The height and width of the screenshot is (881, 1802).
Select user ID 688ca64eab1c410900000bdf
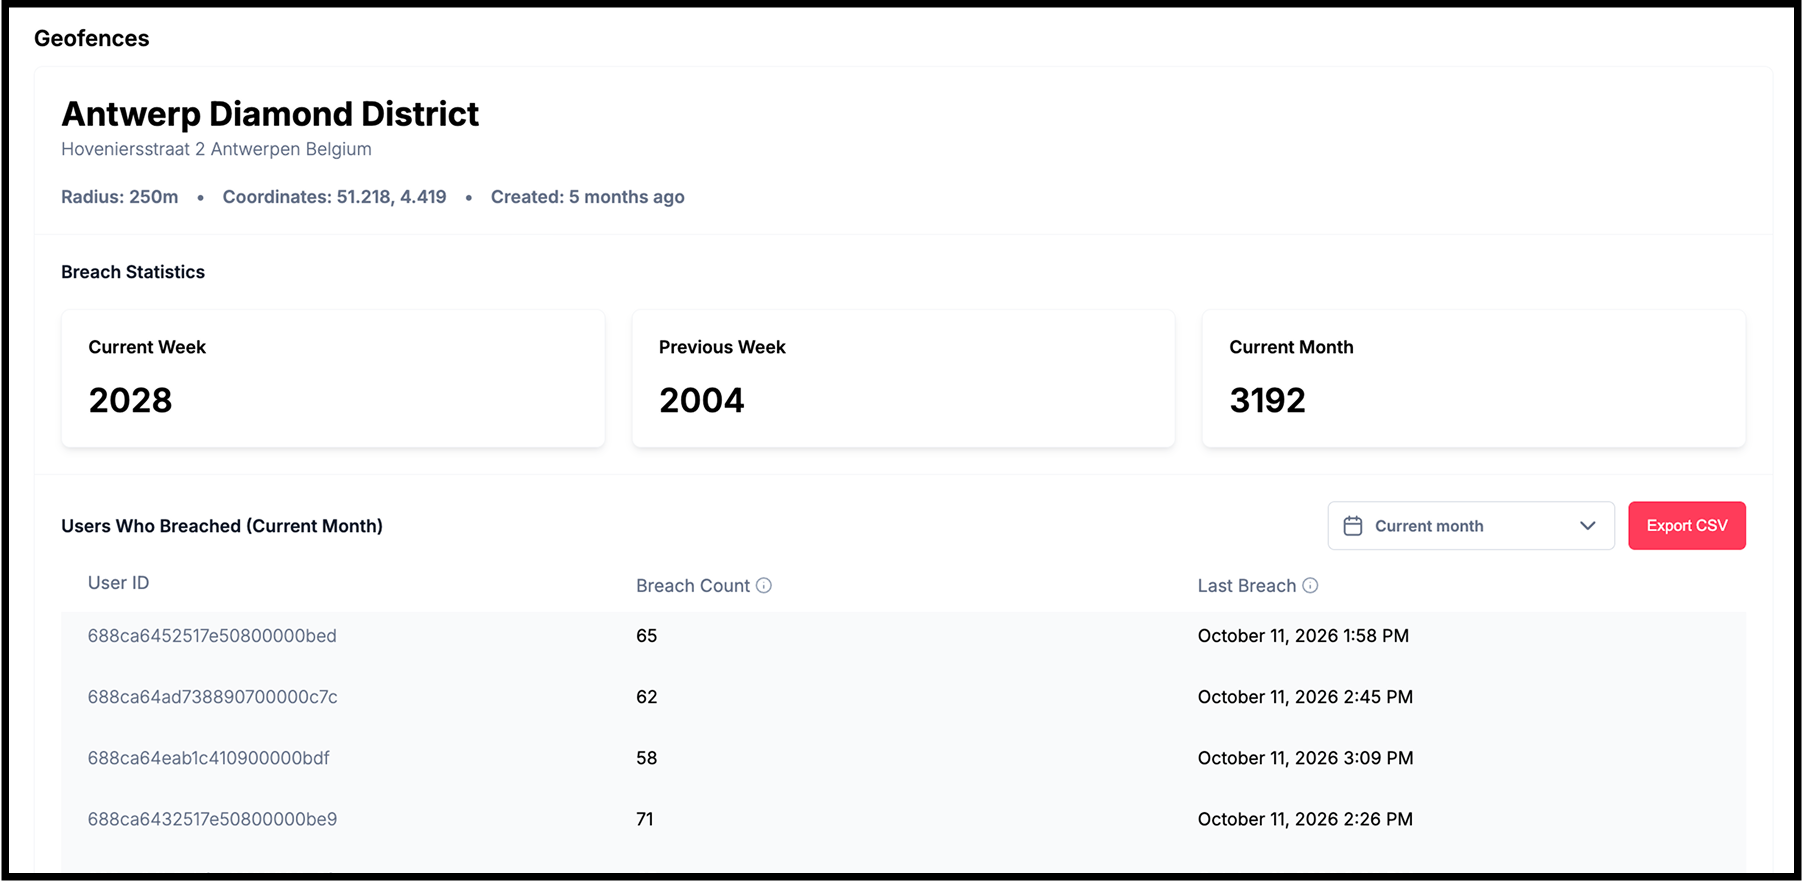coord(209,758)
